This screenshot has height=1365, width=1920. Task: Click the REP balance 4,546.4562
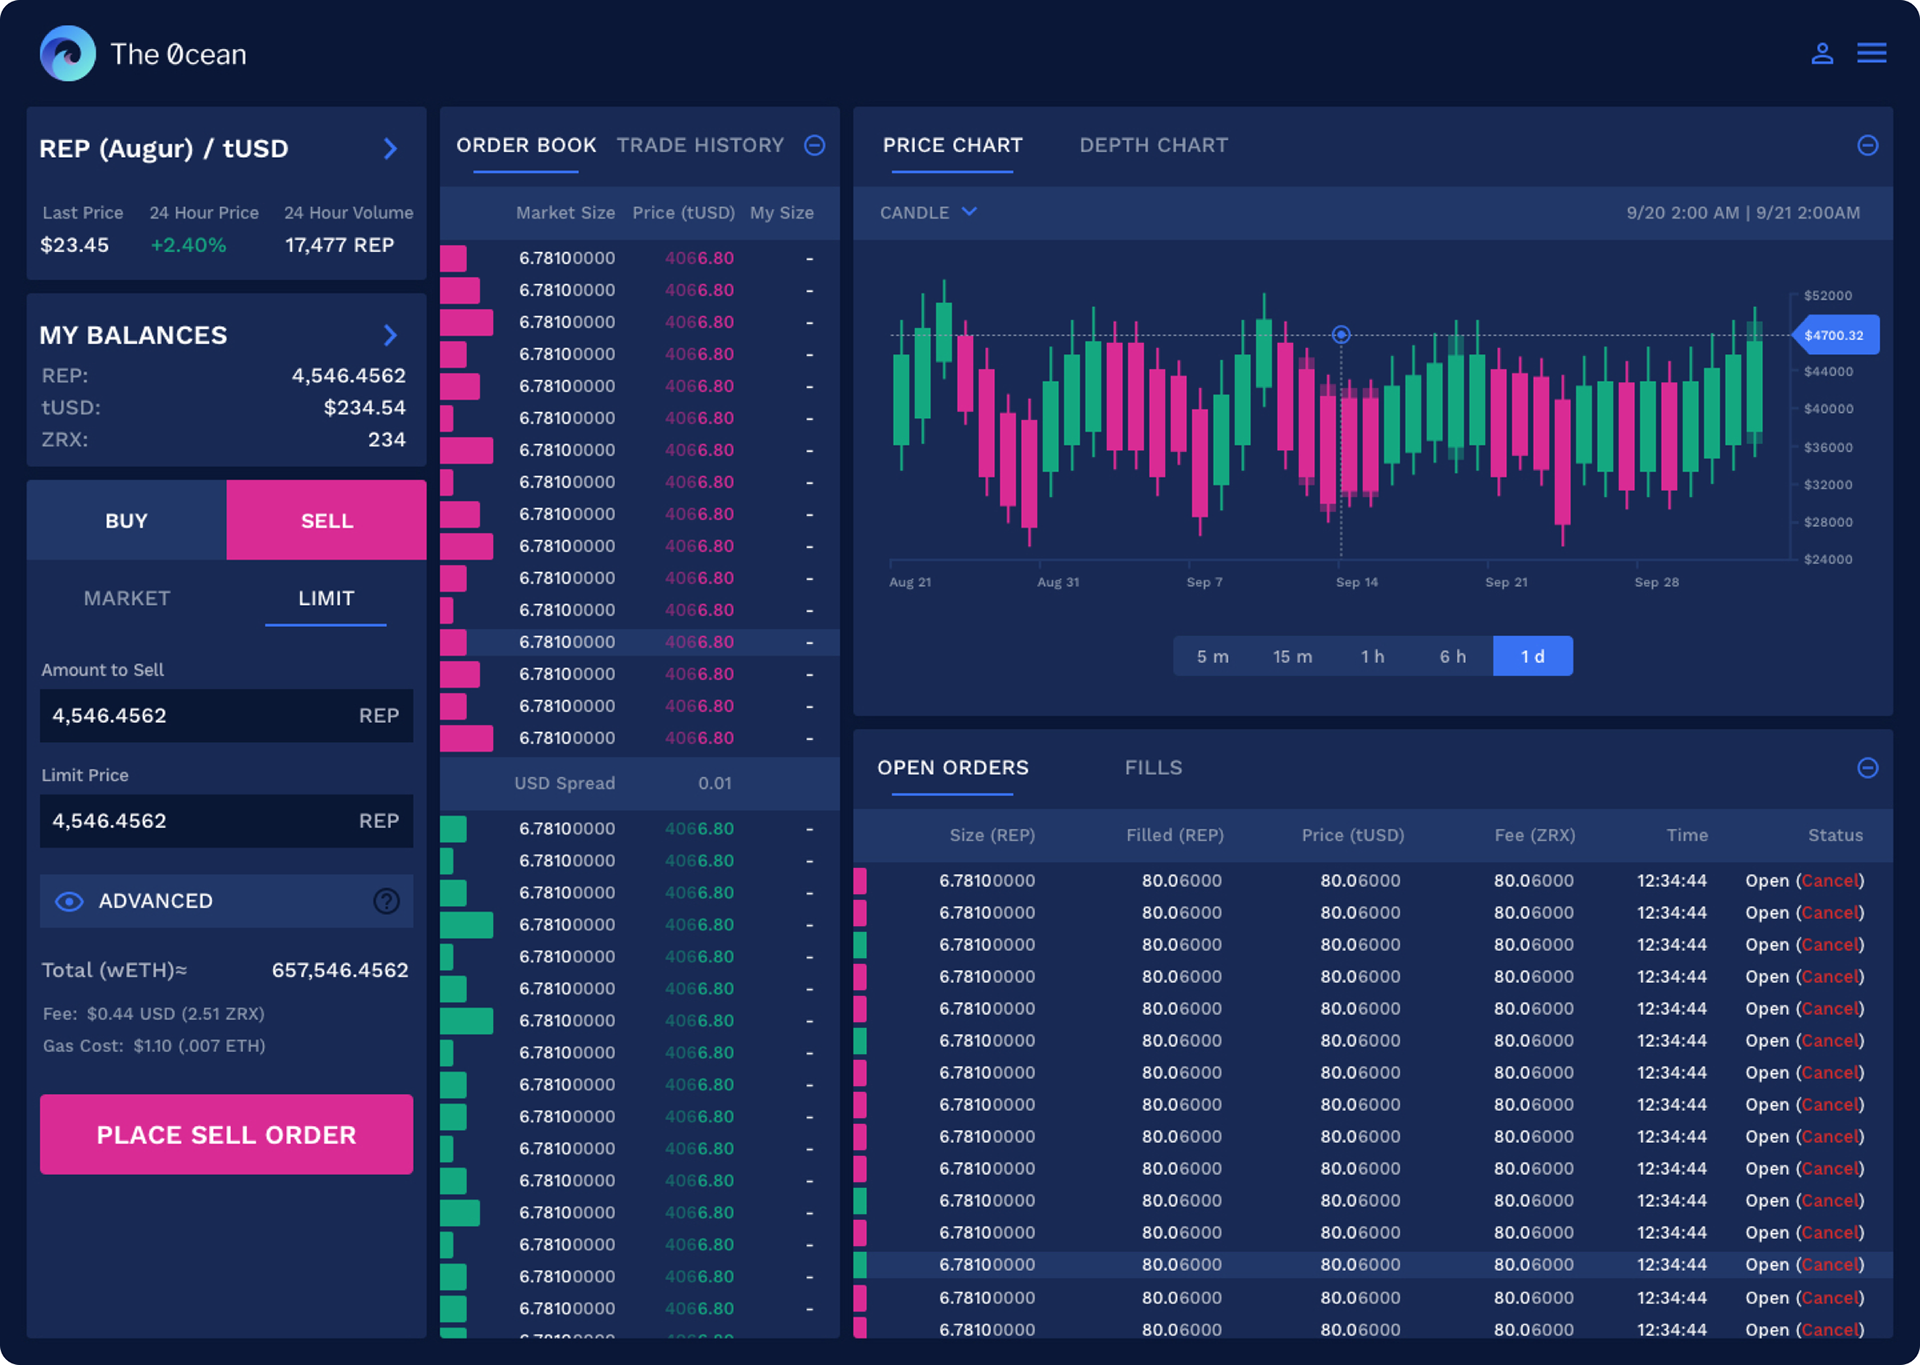(349, 376)
